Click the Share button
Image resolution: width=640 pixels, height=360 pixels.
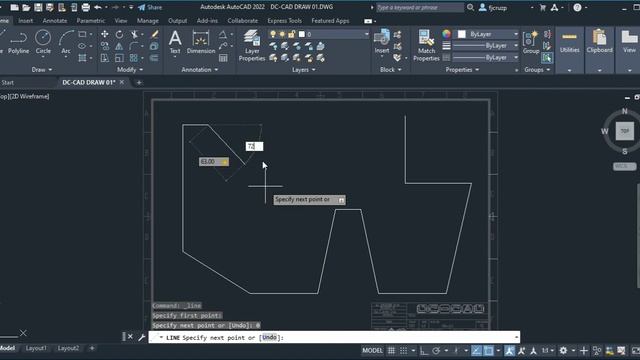[x=150, y=7]
